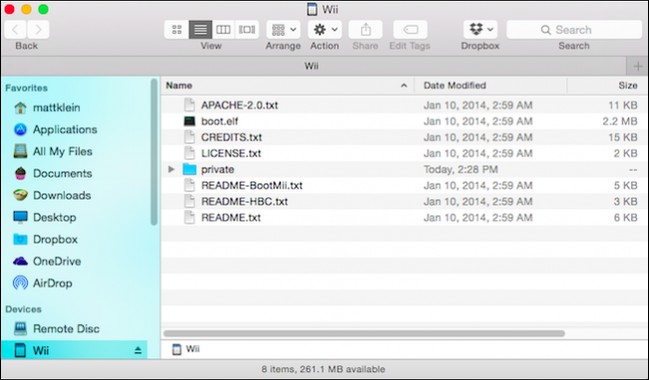The width and height of the screenshot is (649, 380).
Task: Click the Edit Tags button
Action: point(410,30)
